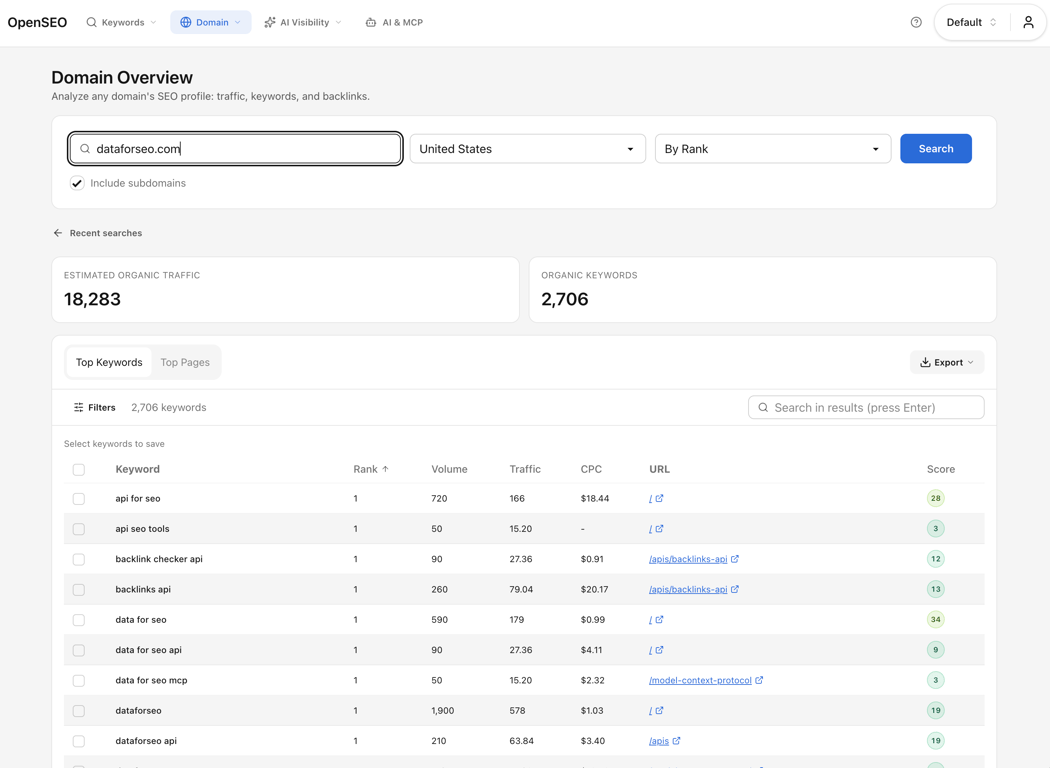Open external link icon for data for seo
The image size is (1050, 768).
click(x=659, y=619)
